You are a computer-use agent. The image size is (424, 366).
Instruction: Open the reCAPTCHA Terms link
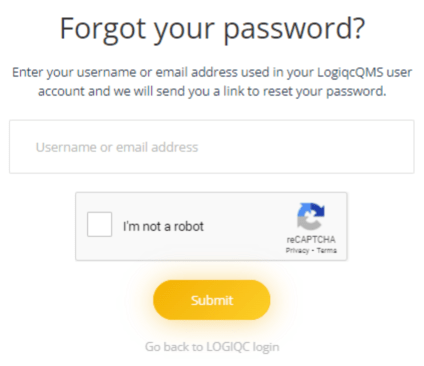click(x=327, y=250)
